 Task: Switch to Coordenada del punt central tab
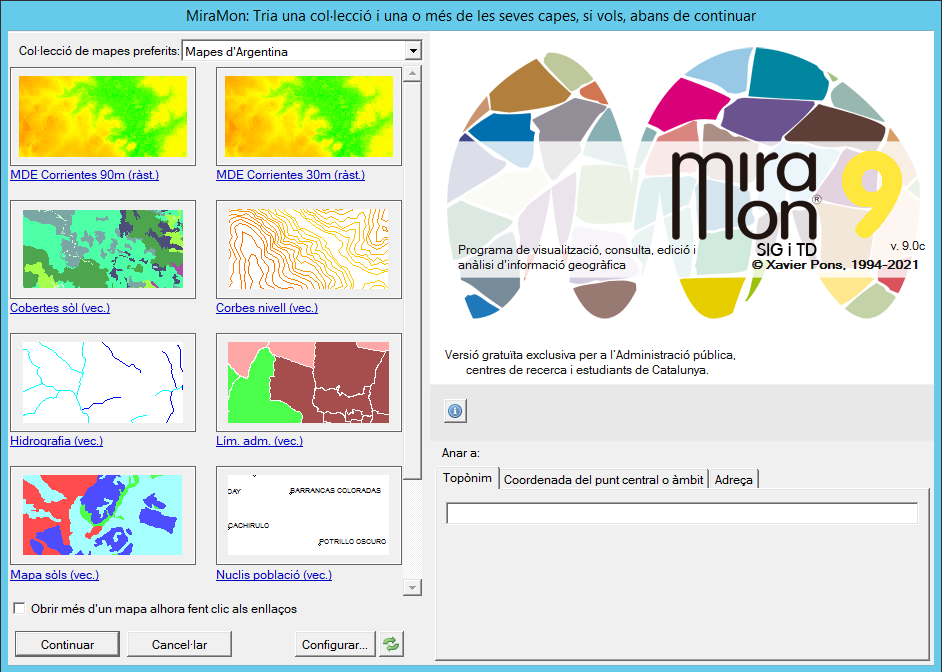click(603, 479)
